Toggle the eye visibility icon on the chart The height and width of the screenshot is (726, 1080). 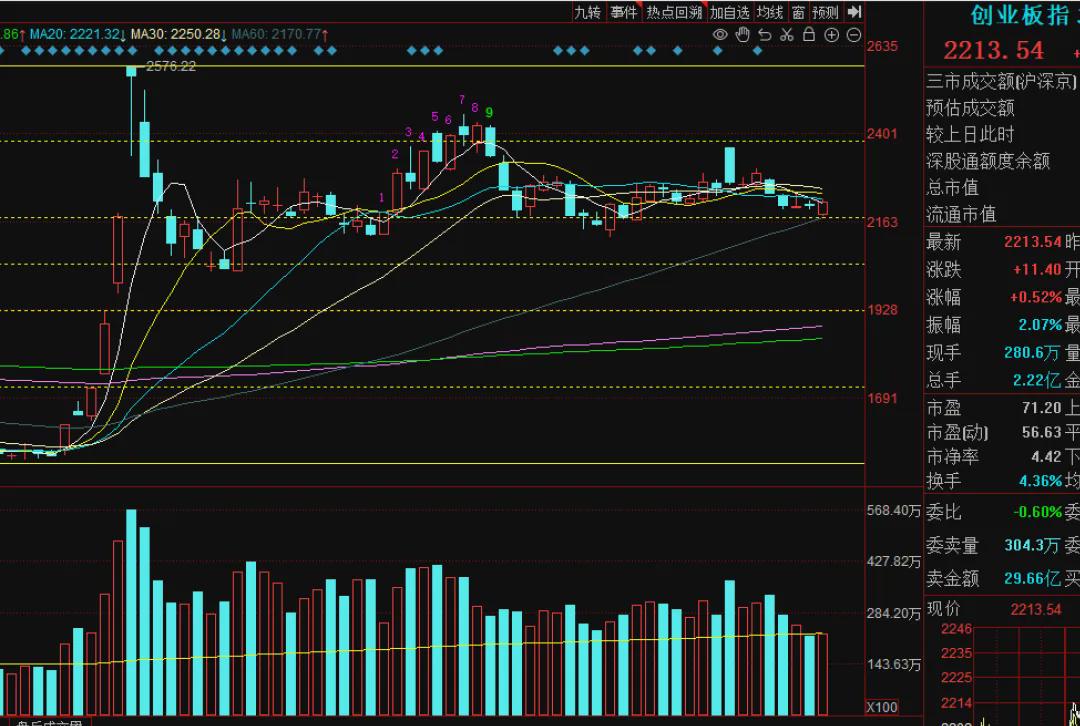click(x=720, y=34)
